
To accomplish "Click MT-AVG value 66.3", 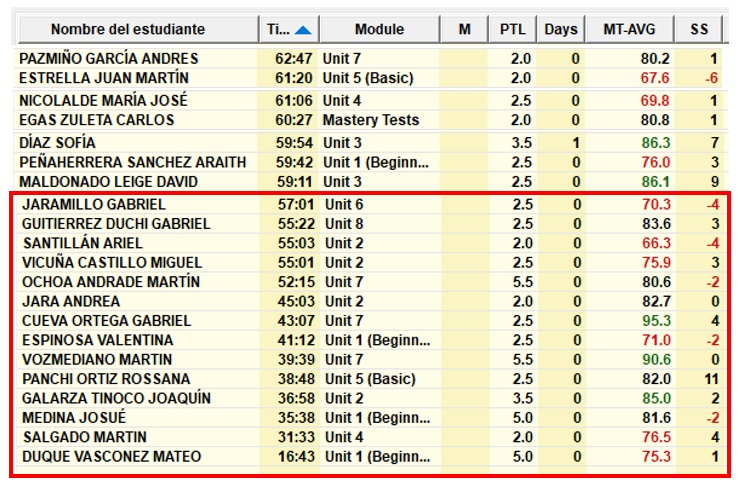I will (x=656, y=243).
